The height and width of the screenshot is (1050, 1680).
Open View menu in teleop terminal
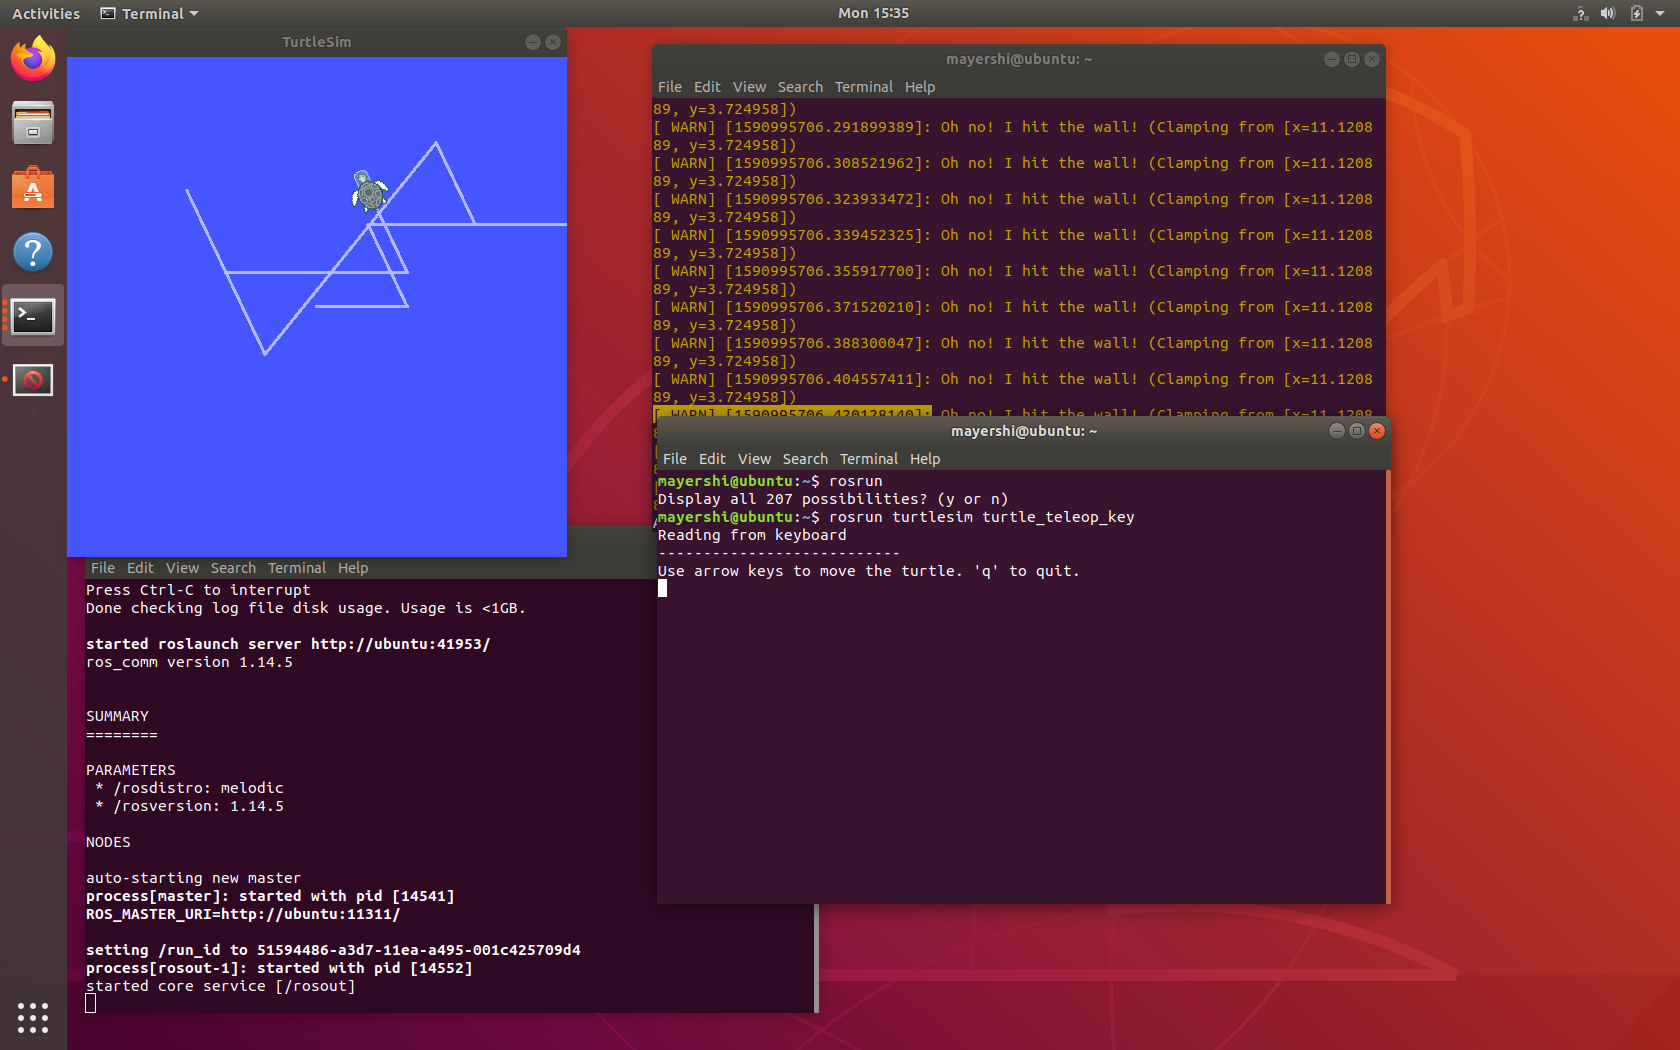tap(754, 459)
